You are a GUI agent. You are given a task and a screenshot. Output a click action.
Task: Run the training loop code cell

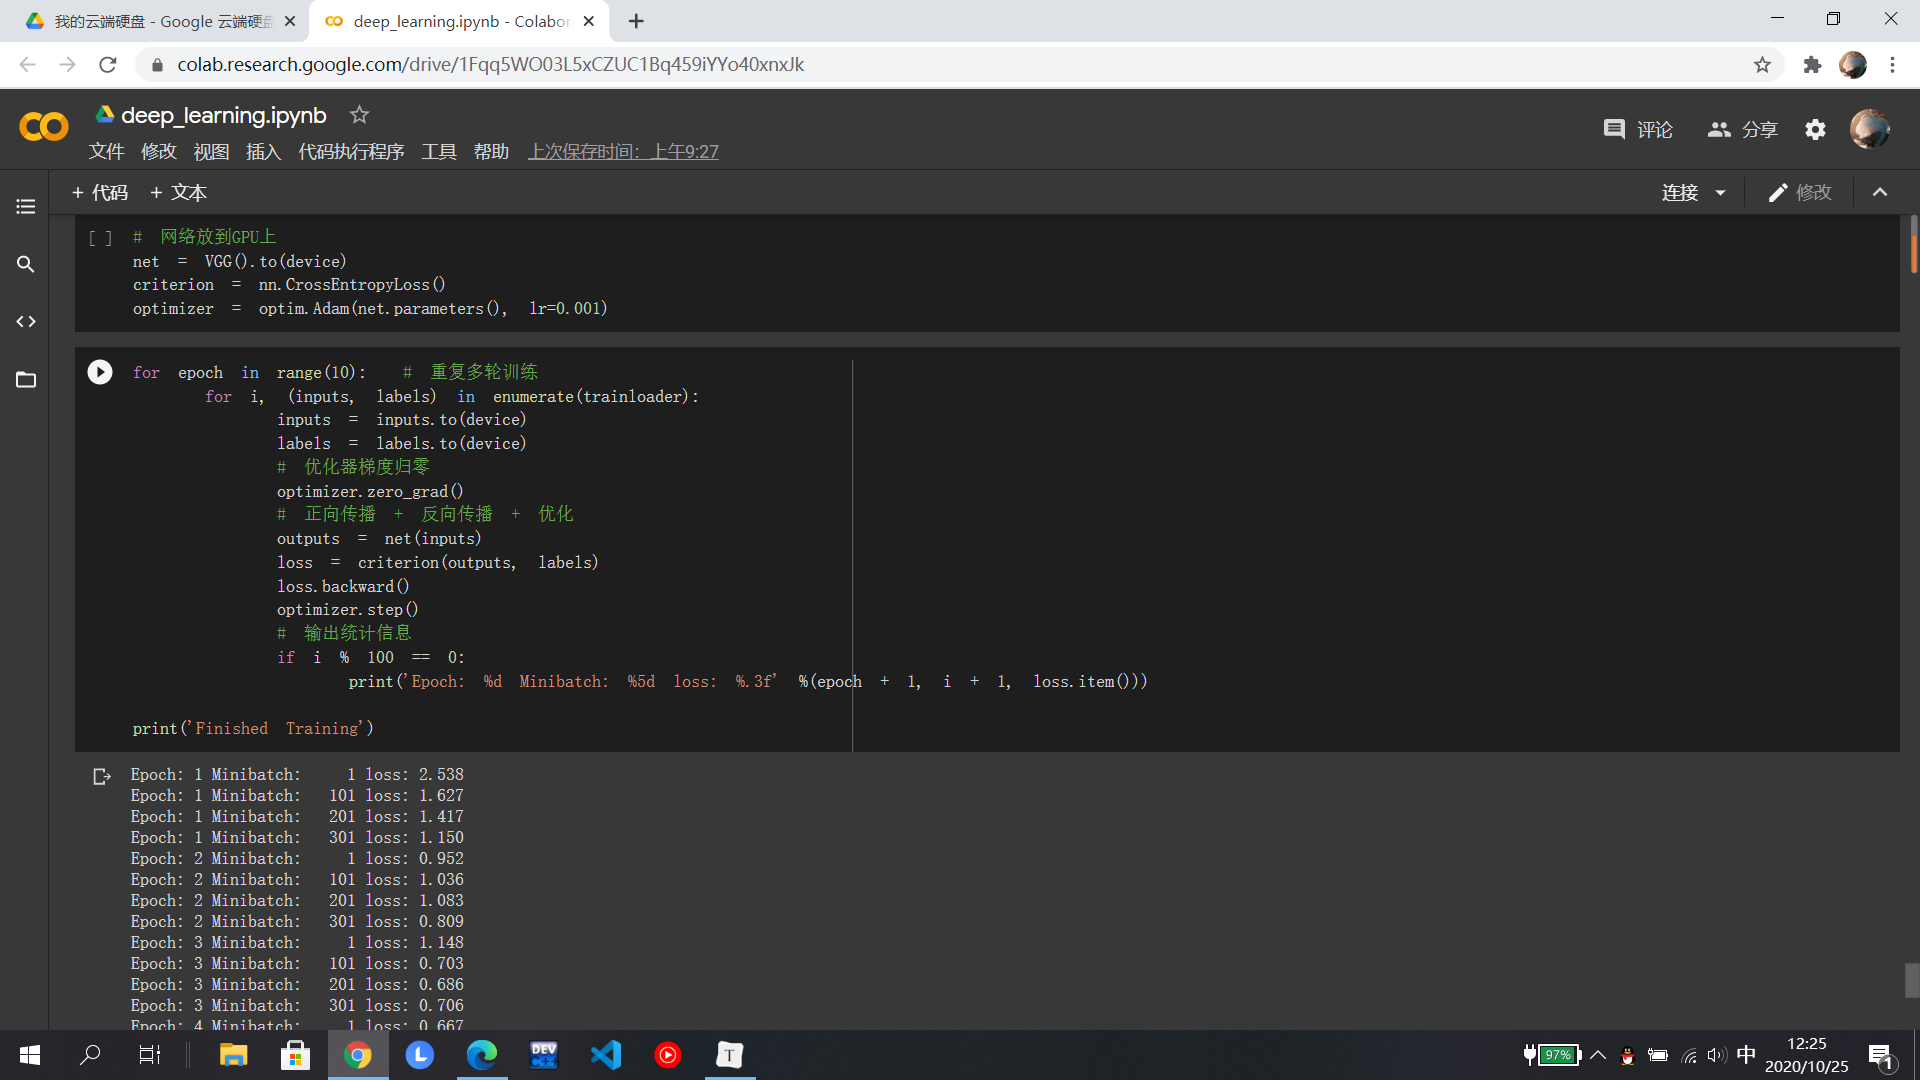(100, 372)
